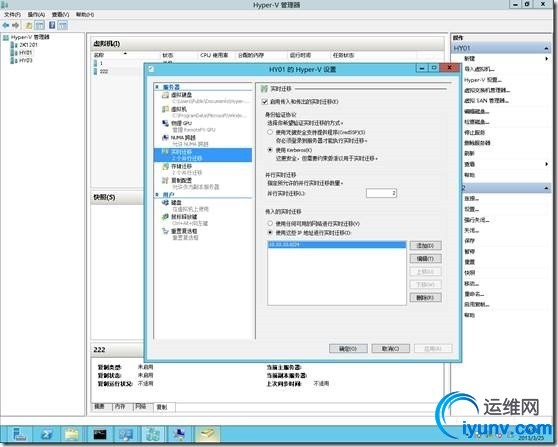Image resolution: width=558 pixels, height=447 pixels.
Task: Click the Add (添加) IP address button
Action: pos(425,246)
